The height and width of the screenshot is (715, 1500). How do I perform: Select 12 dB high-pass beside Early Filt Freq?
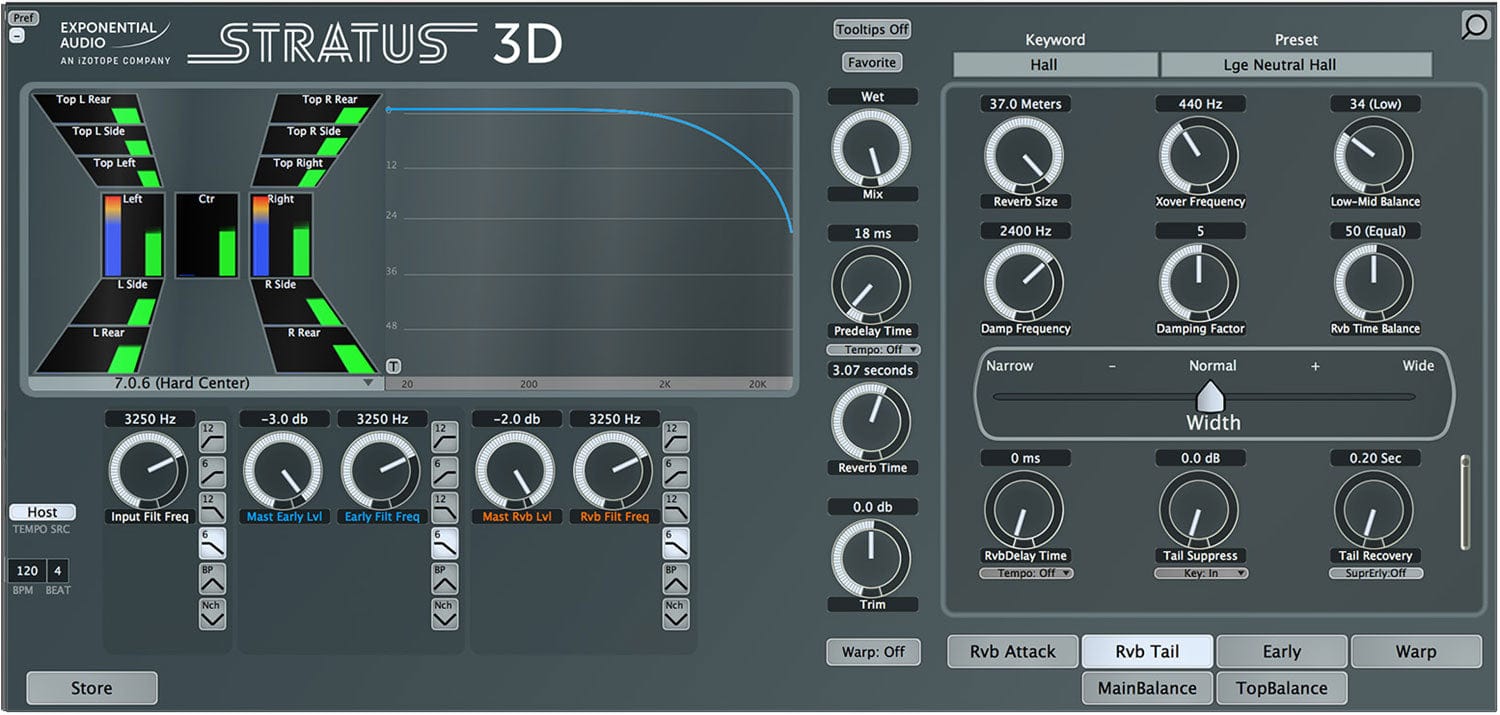coord(445,436)
